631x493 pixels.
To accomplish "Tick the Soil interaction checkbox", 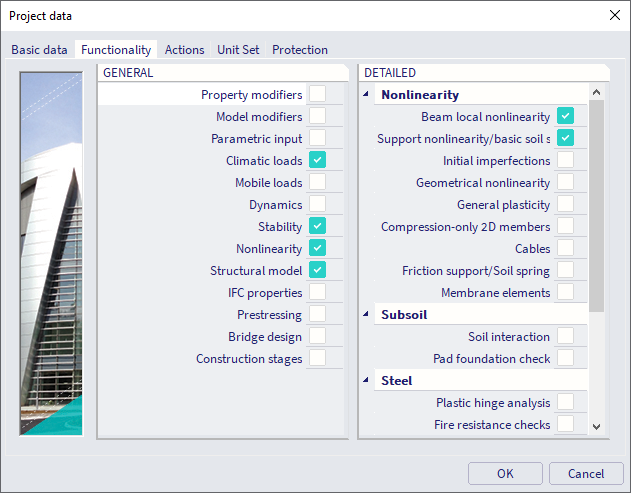I will [565, 337].
